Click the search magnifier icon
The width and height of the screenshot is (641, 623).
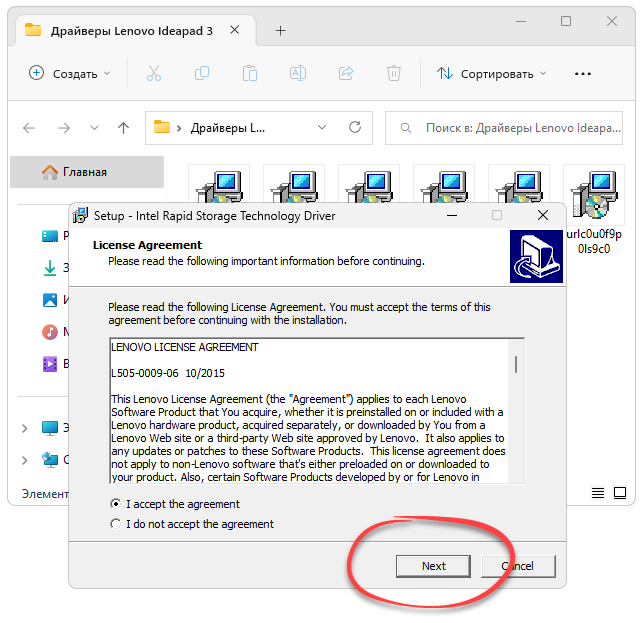pyautogui.click(x=406, y=128)
